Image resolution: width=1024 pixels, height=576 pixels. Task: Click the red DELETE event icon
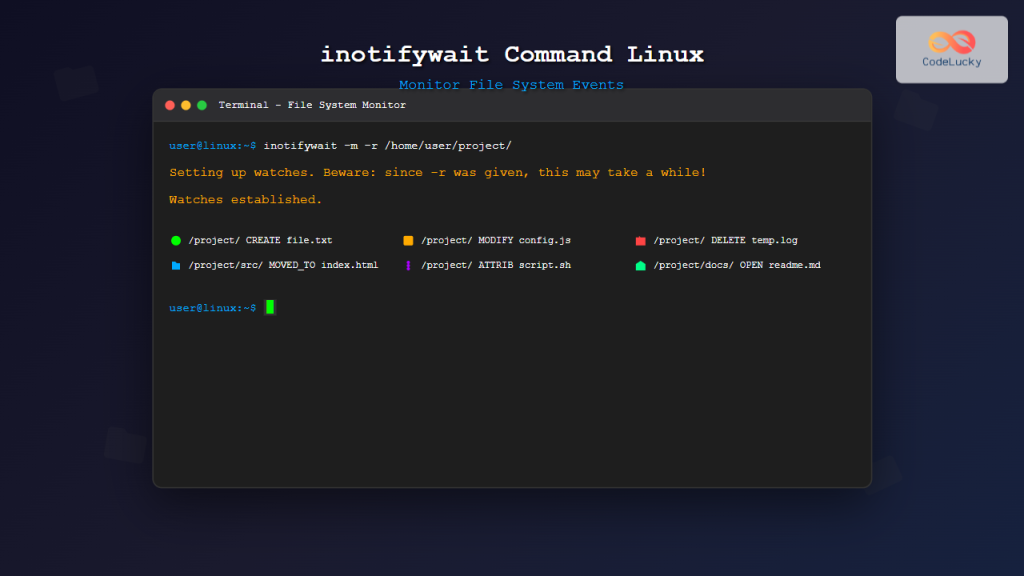pos(640,240)
